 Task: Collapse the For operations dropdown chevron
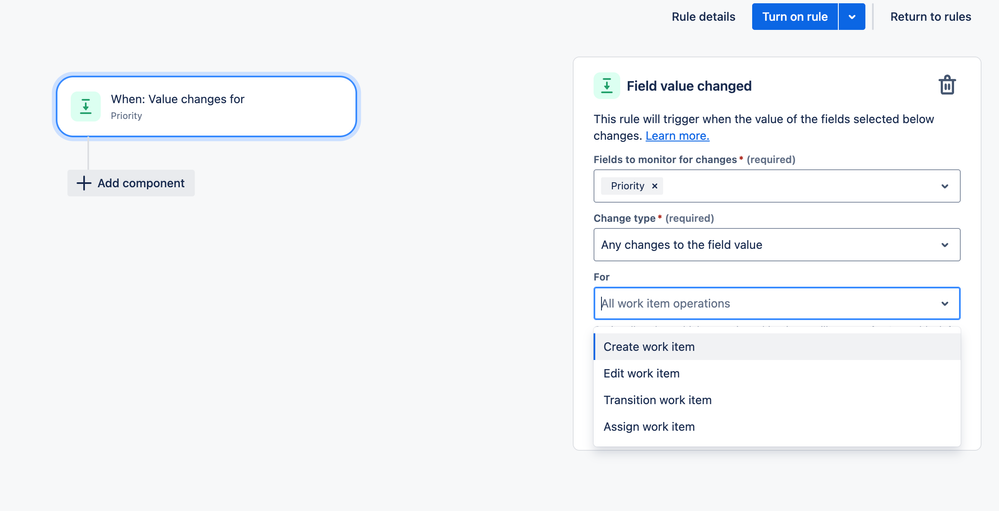pos(944,304)
